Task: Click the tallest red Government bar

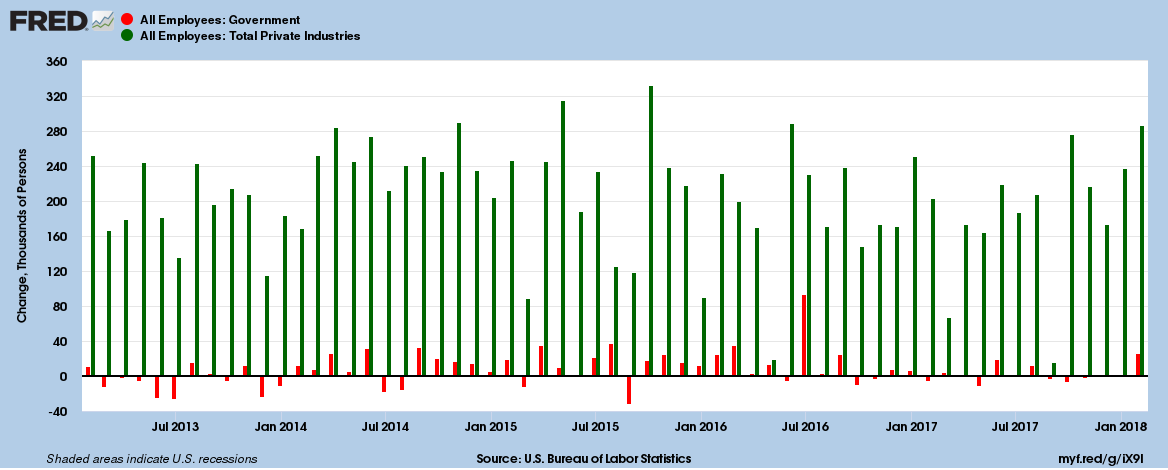Action: coord(804,335)
